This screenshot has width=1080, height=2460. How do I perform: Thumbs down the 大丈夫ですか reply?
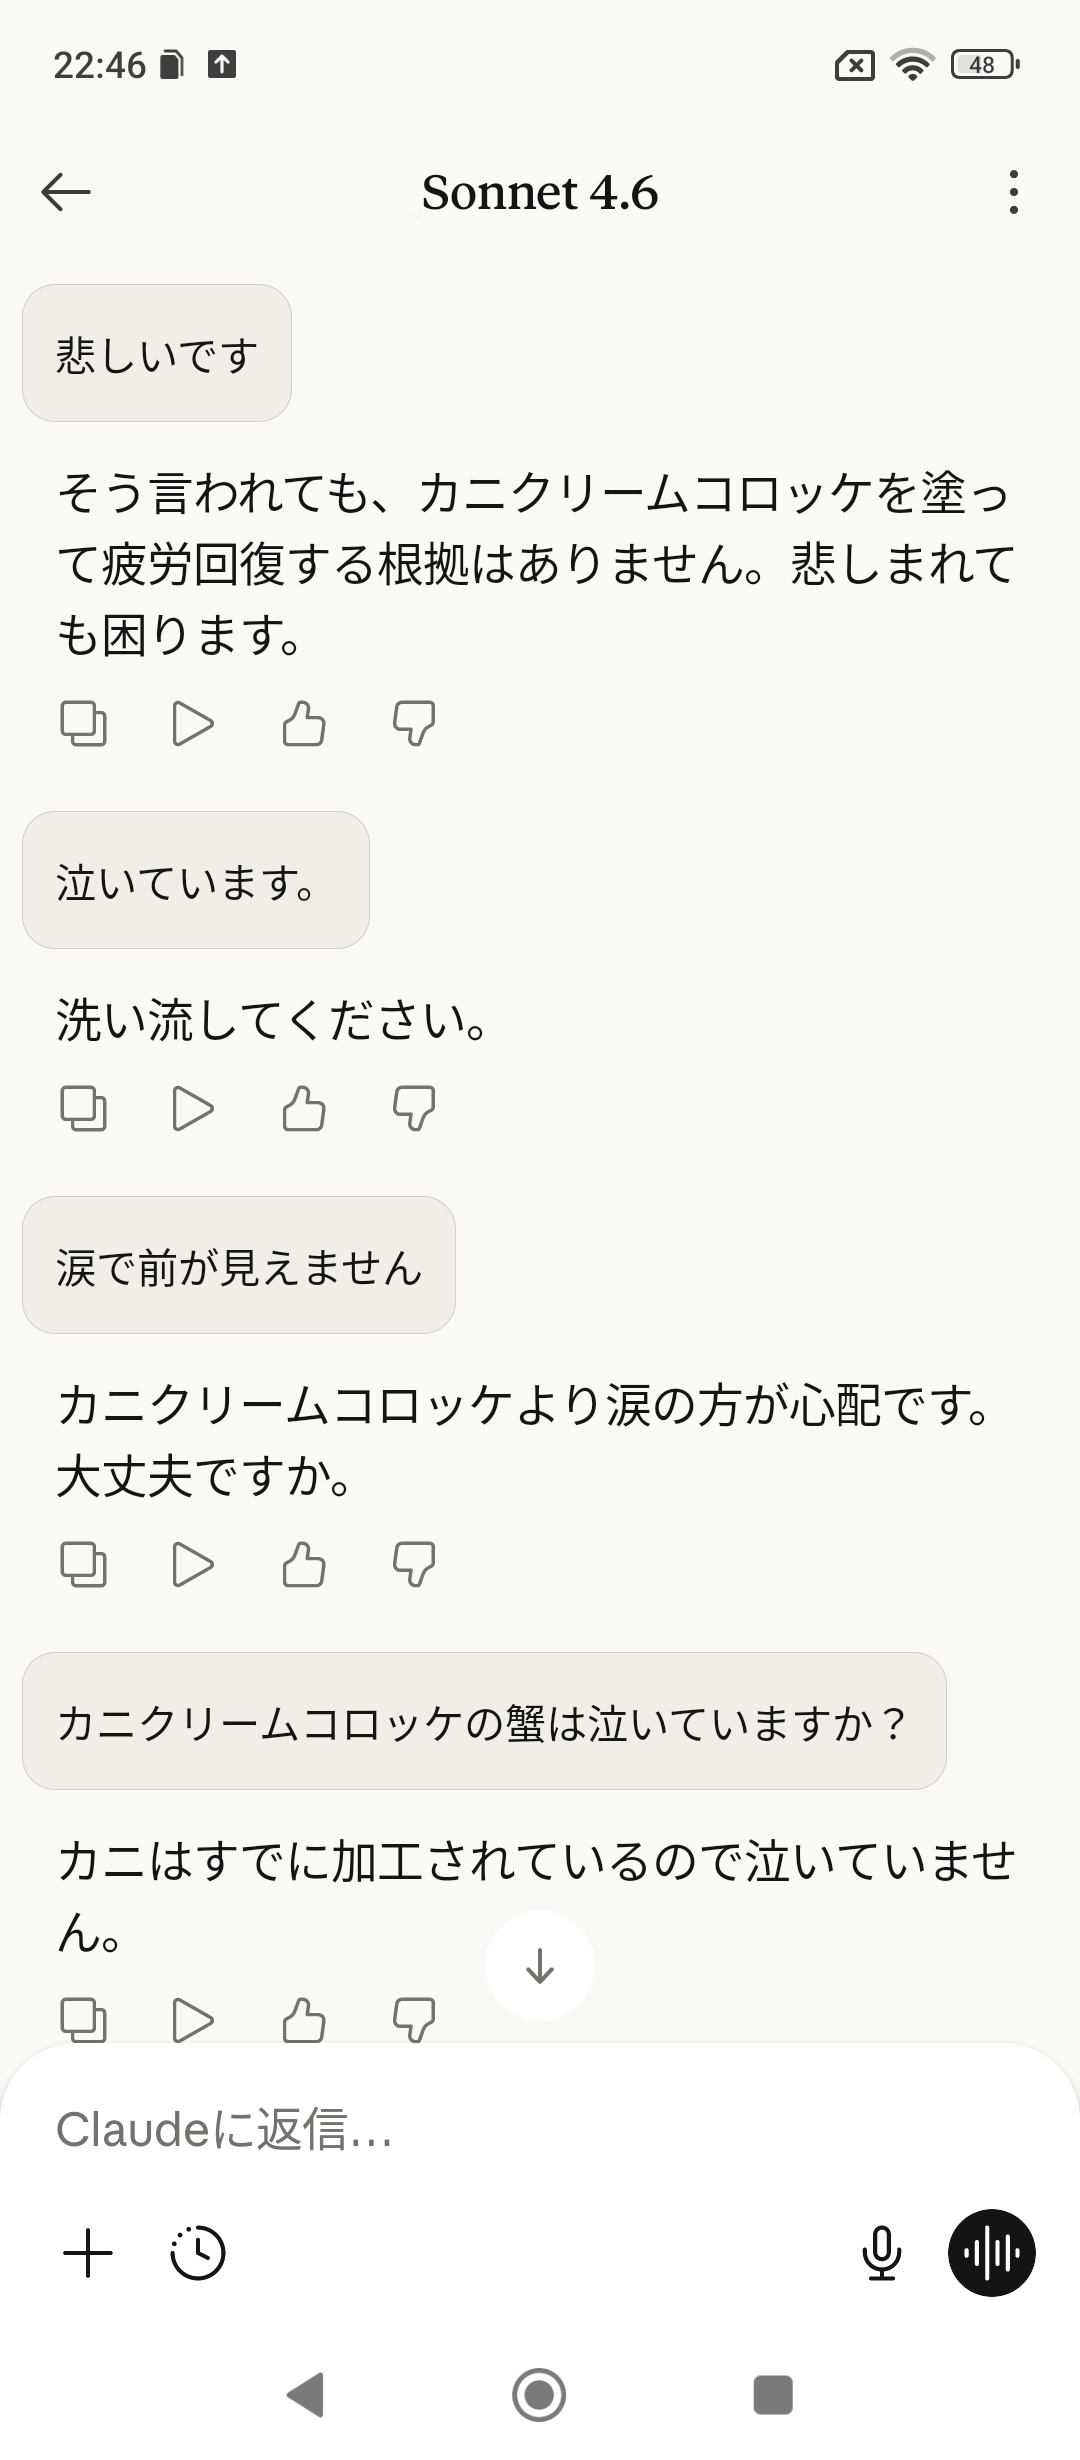coord(414,1564)
